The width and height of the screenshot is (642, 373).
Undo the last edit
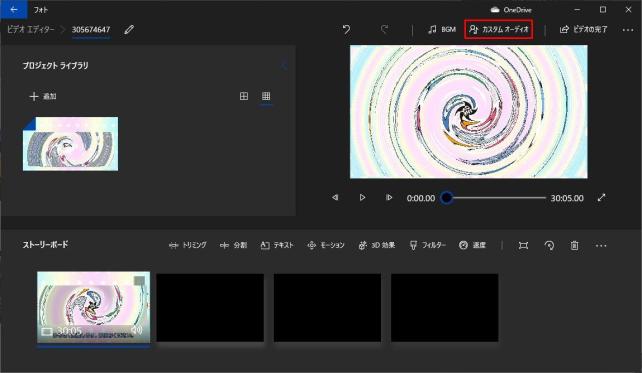346,29
